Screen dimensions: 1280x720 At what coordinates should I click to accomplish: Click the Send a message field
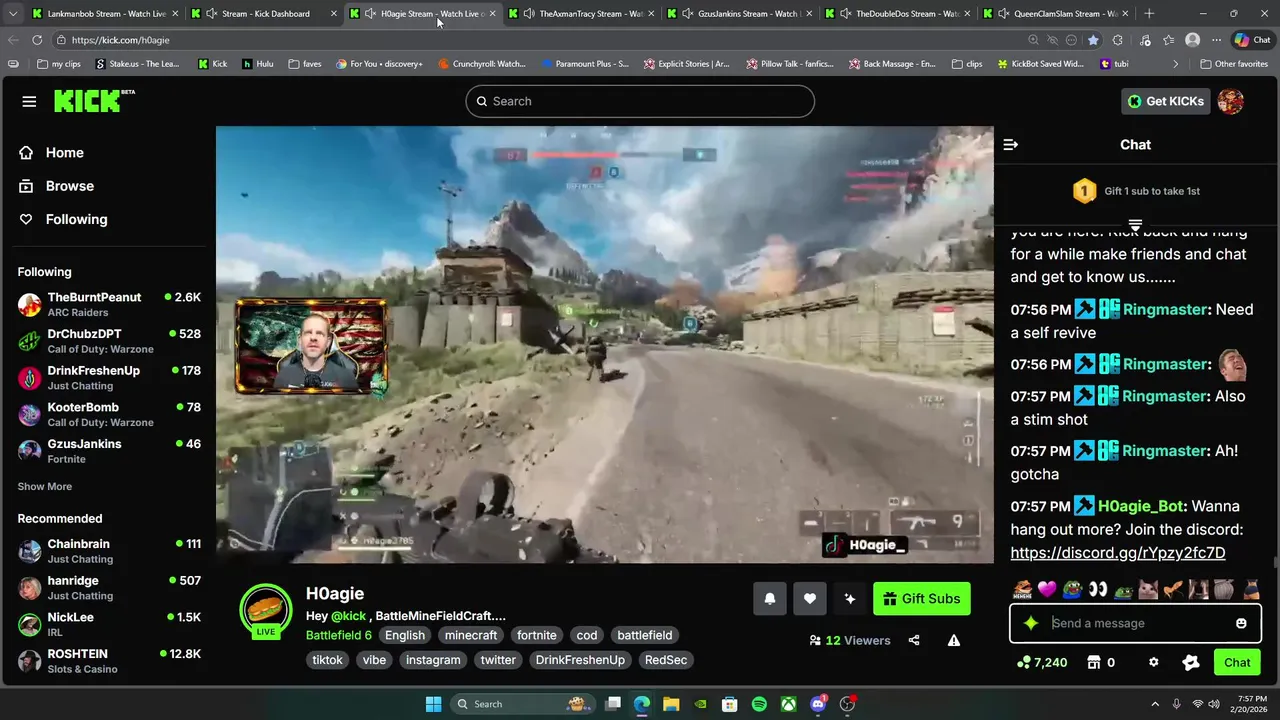coord(1135,623)
